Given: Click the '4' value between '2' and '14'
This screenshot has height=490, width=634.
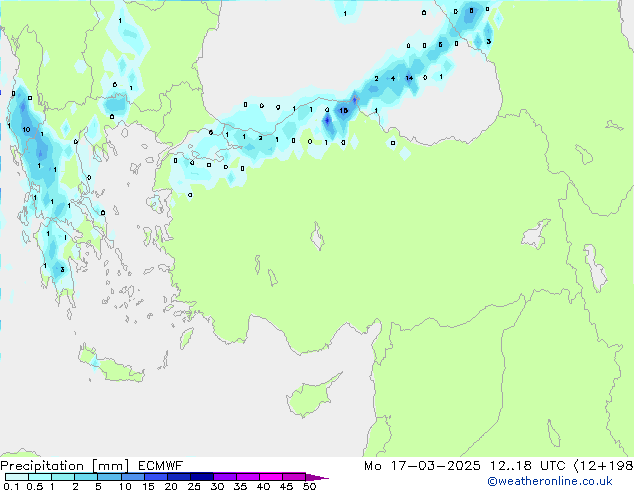Looking at the screenshot, I should (x=393, y=78).
